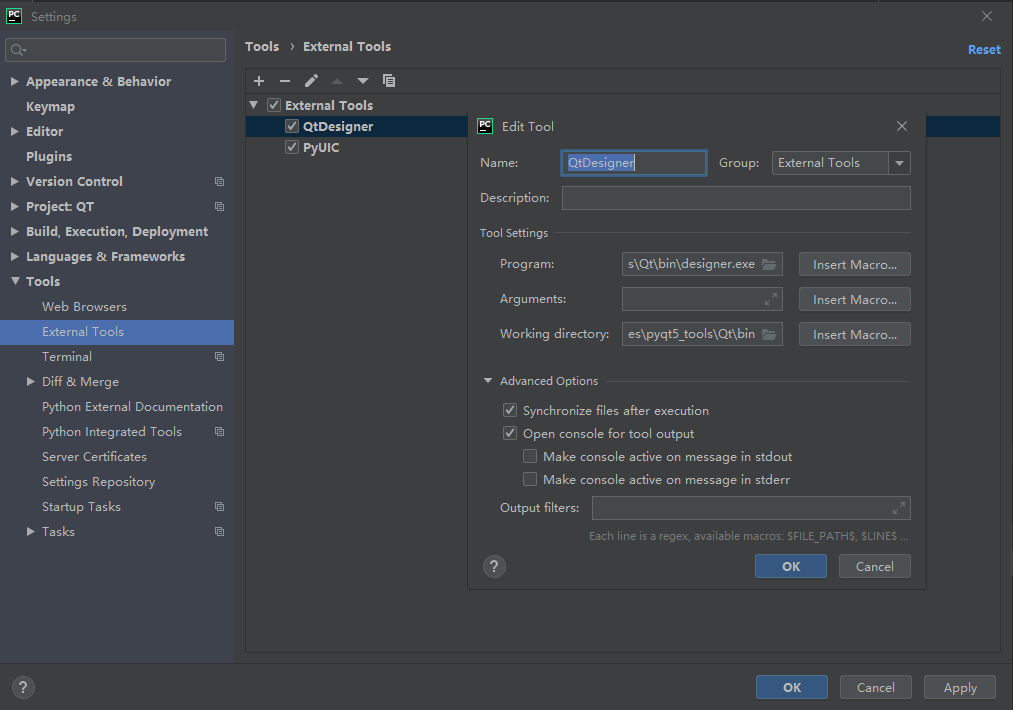Click PyCharm logo in Edit Tool title

pos(485,126)
